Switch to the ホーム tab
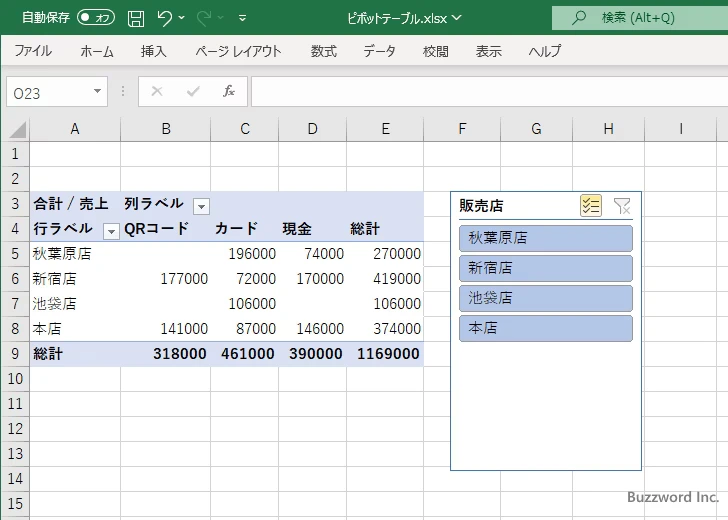 97,51
